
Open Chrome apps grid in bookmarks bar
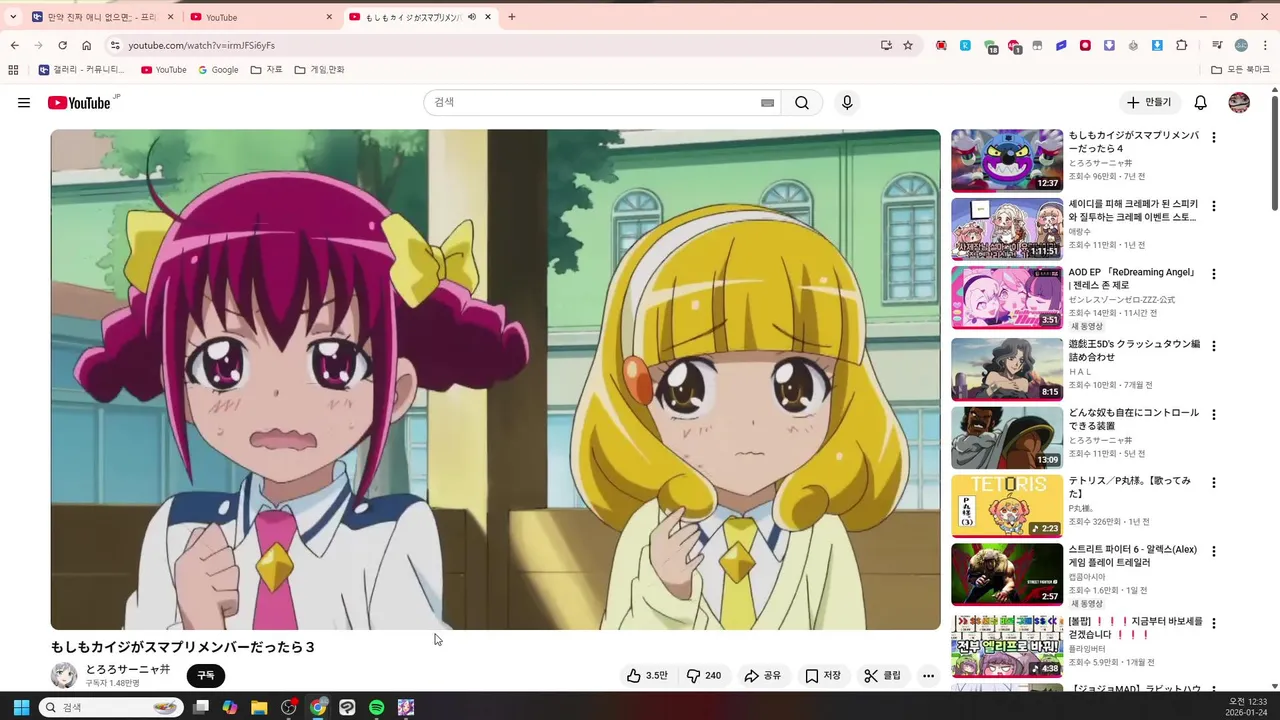point(13,70)
